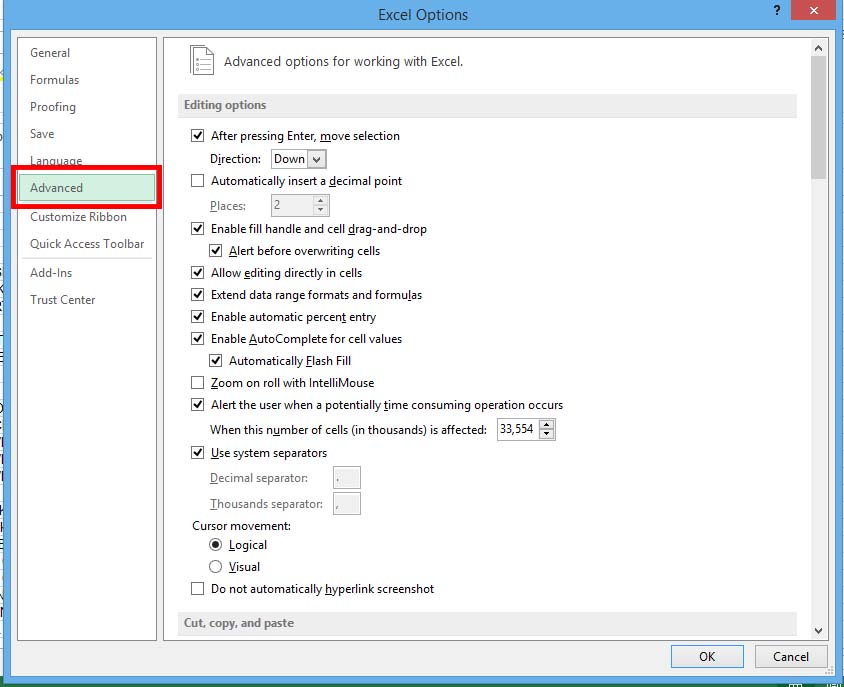Click the scrollbar down arrow
The height and width of the screenshot is (687, 844).
(818, 630)
